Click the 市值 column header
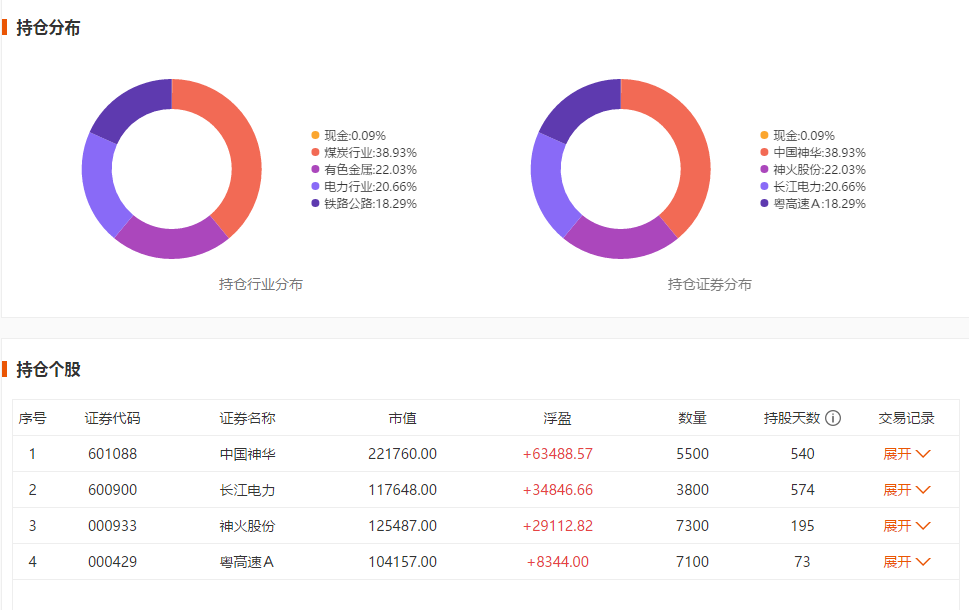 pos(402,418)
